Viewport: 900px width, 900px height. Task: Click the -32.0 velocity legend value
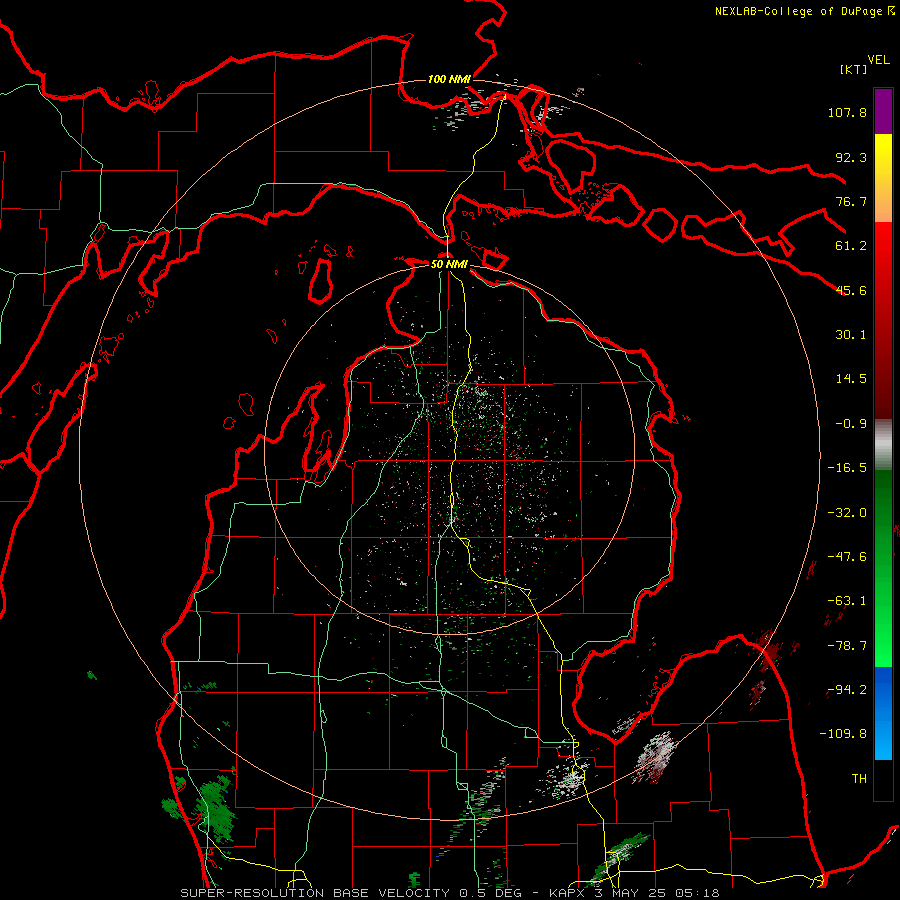coord(847,513)
